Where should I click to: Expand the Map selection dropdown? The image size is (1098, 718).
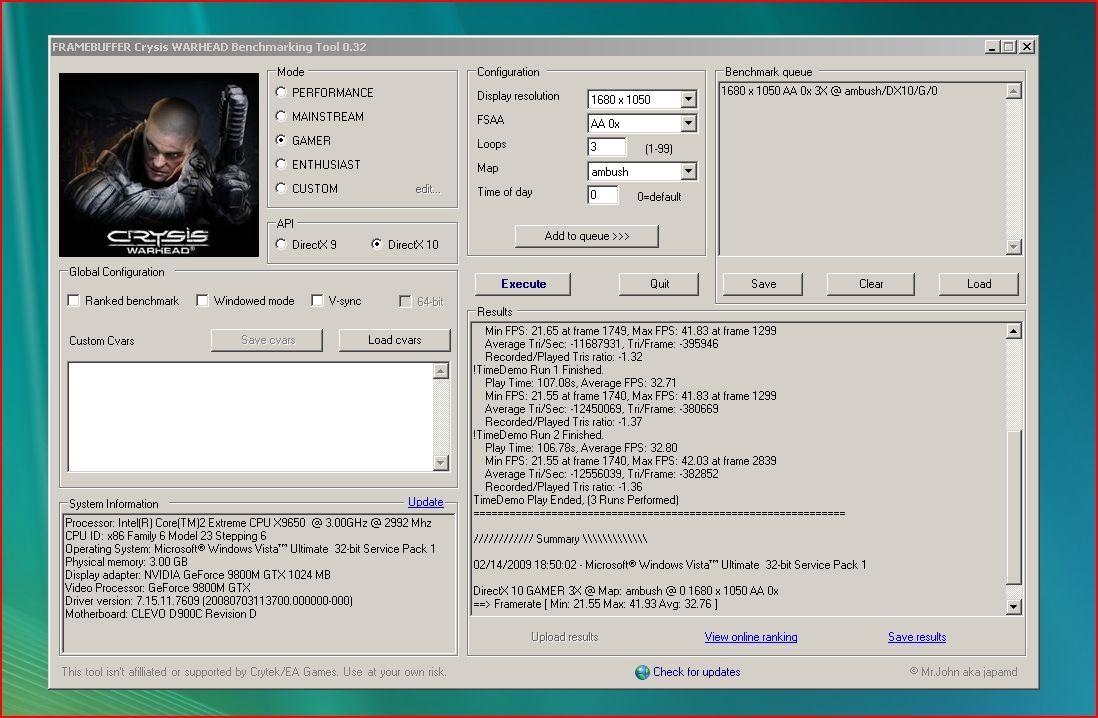[x=688, y=172]
